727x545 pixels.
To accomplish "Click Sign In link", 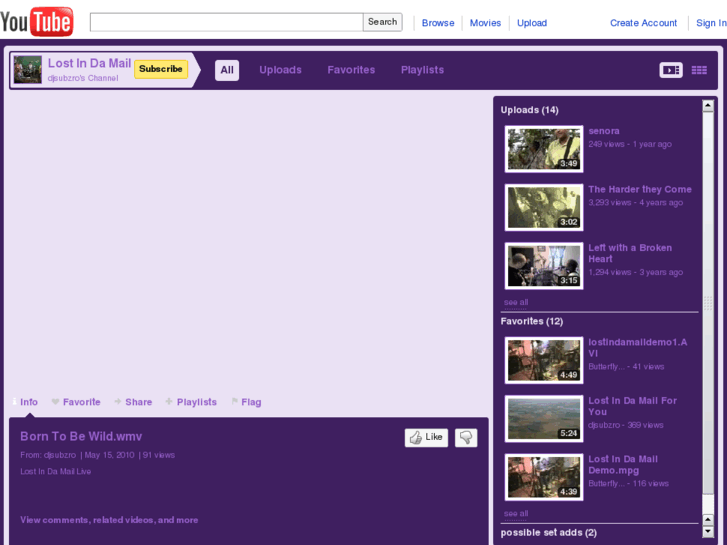I will tap(711, 23).
